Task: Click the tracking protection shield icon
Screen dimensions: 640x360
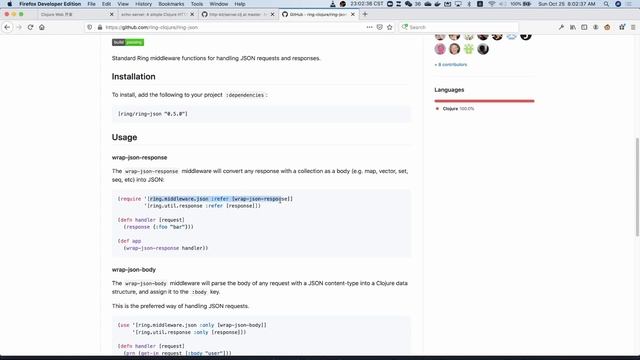Action: click(x=89, y=27)
